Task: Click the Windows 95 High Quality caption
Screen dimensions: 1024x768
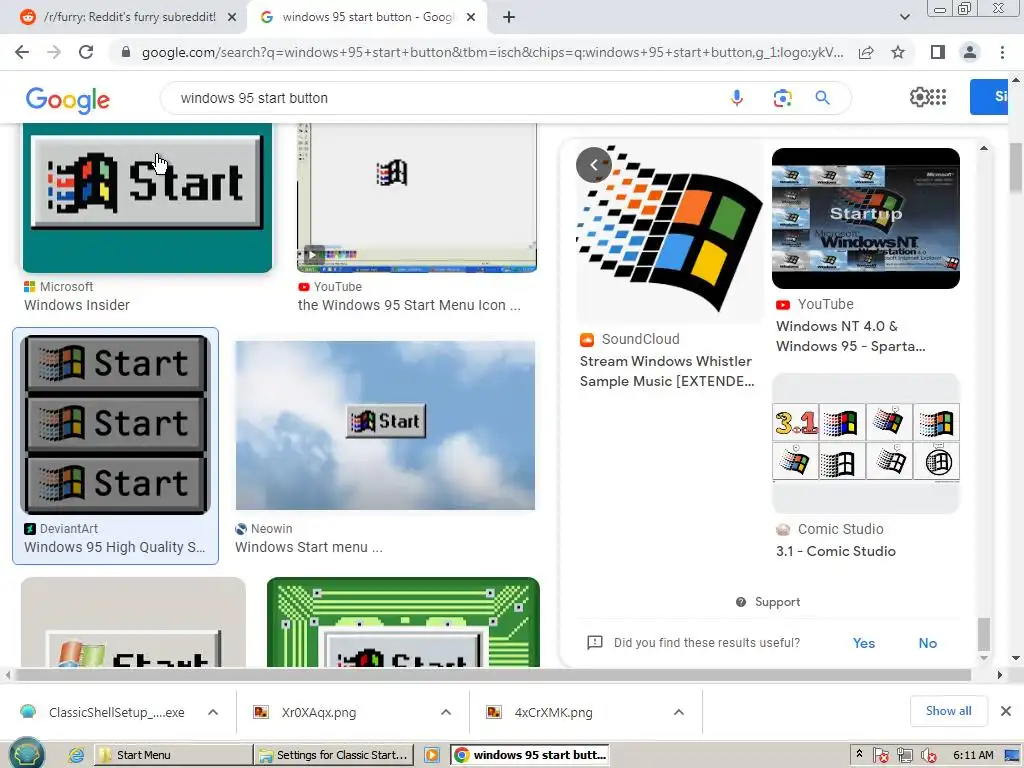Action: [114, 547]
